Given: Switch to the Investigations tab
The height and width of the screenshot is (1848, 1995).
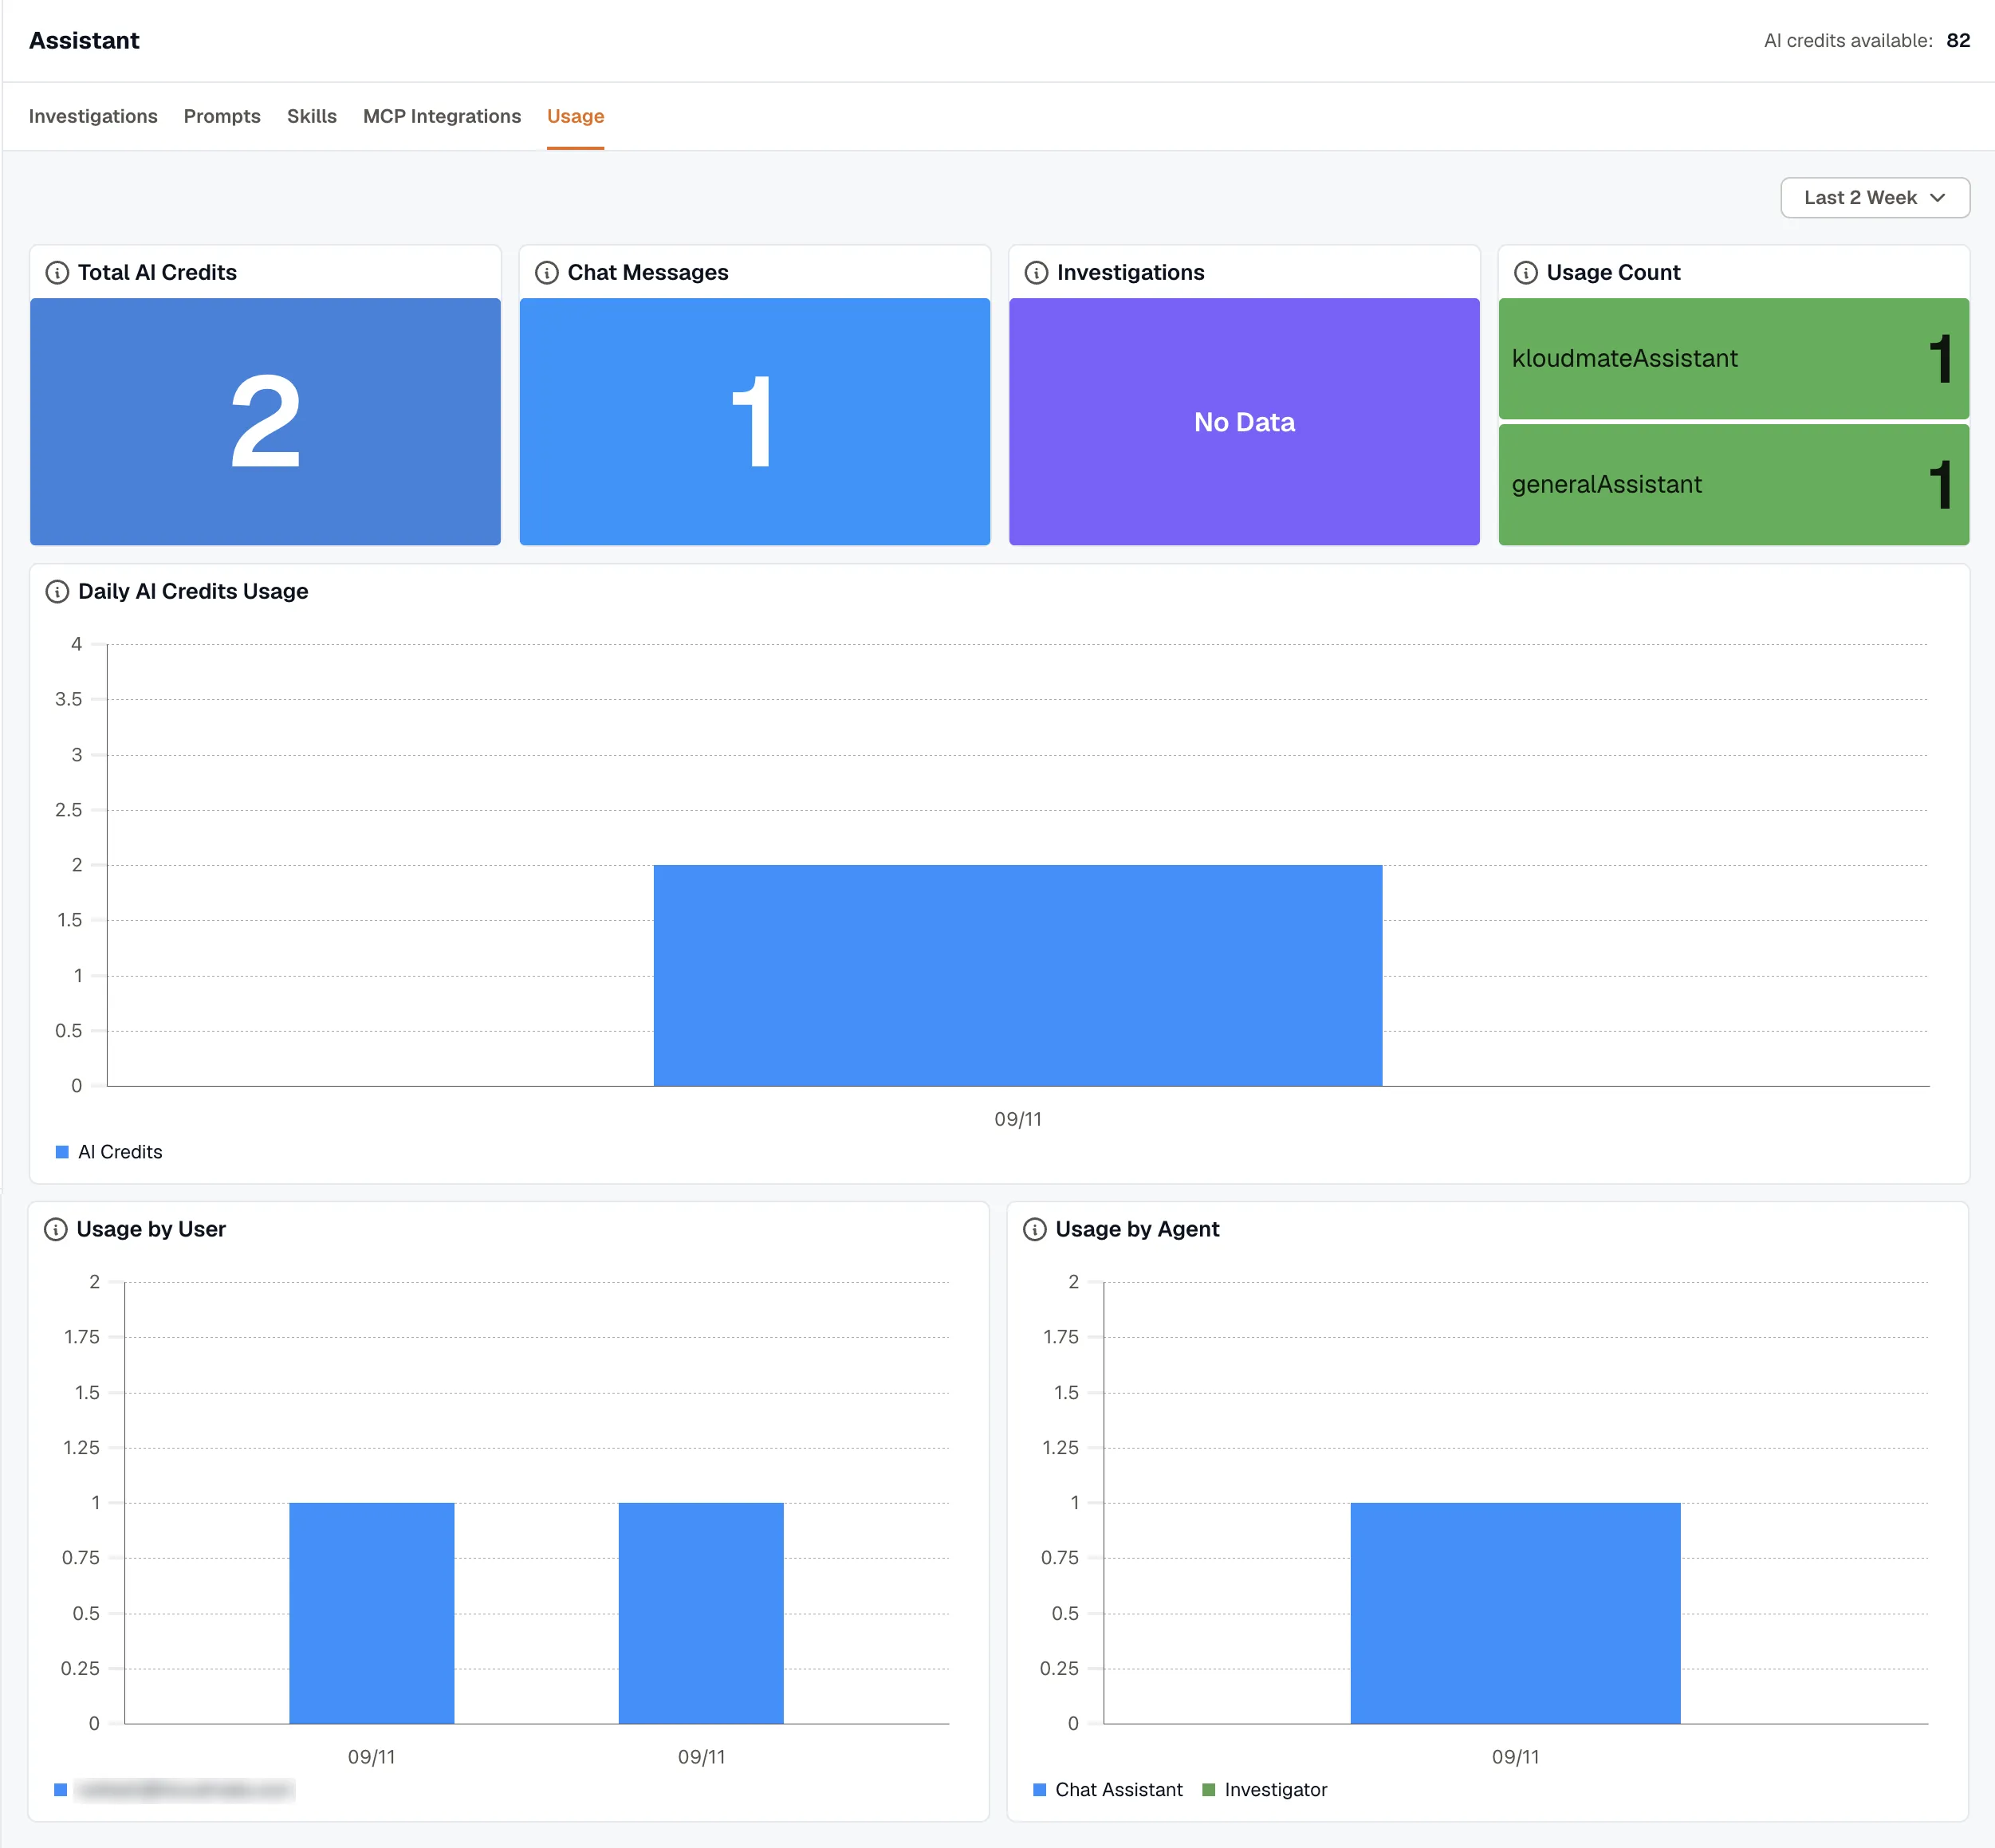Looking at the screenshot, I should tap(93, 116).
